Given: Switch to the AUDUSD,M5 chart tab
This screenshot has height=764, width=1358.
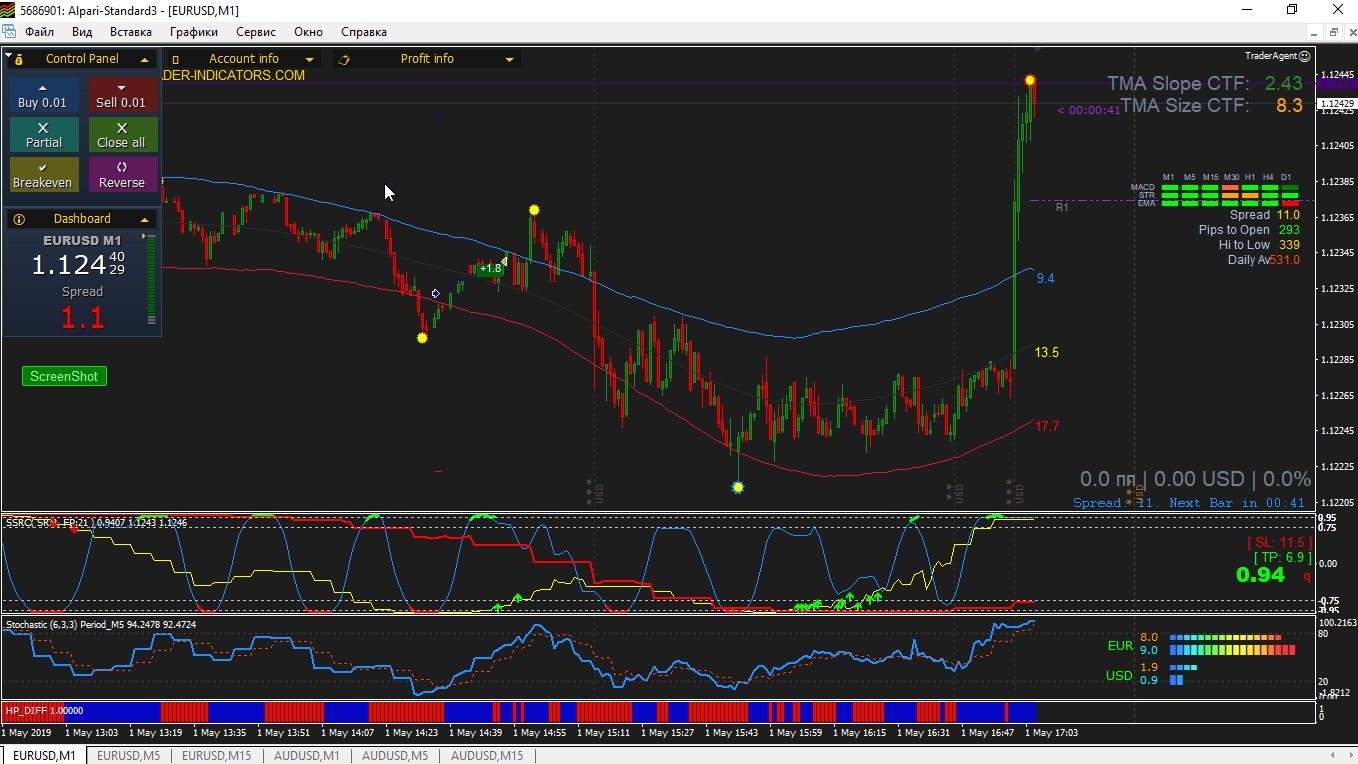Looking at the screenshot, I should click(395, 756).
